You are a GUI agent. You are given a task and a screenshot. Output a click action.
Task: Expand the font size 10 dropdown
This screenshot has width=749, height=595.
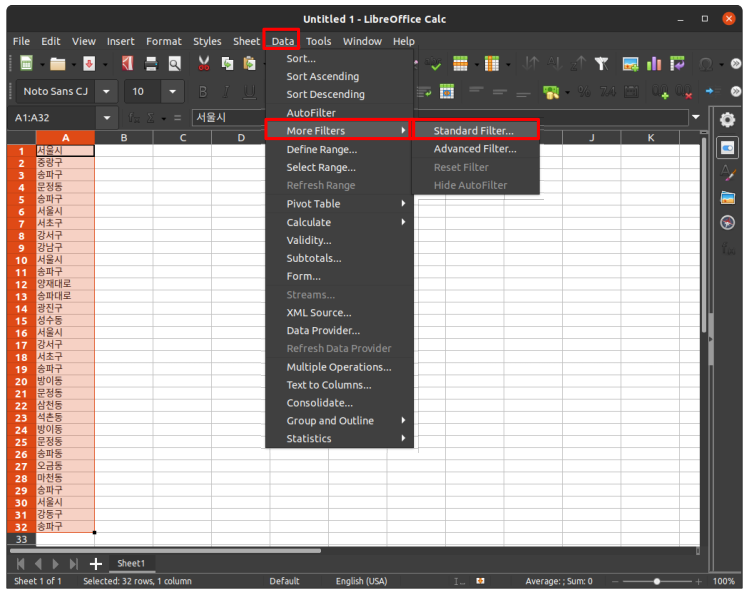coord(172,91)
